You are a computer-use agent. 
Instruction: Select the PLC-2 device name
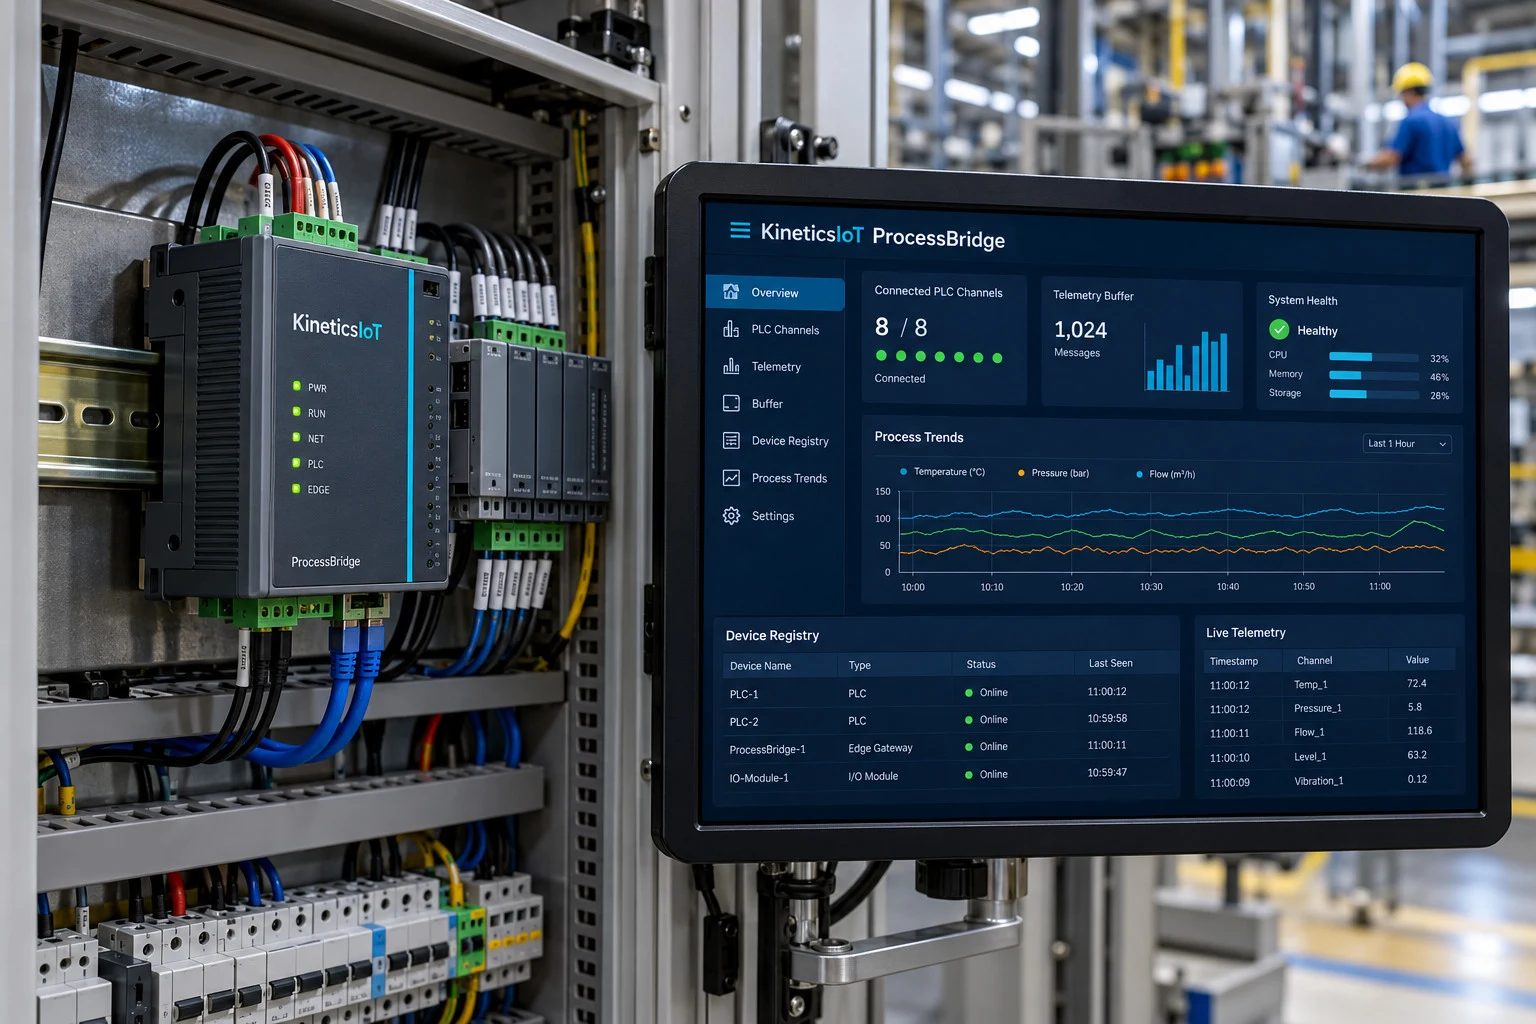coord(744,722)
